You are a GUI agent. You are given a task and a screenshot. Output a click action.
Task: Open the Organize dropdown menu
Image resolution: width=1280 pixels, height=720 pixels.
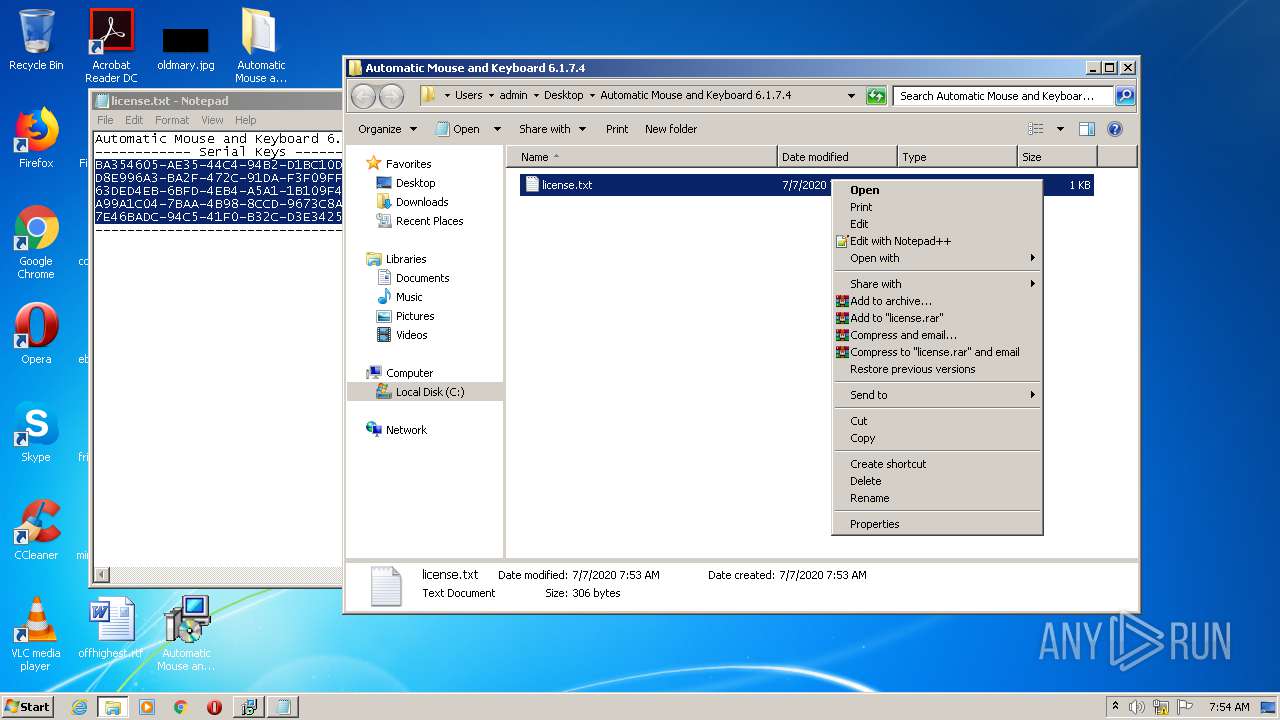[x=387, y=129]
